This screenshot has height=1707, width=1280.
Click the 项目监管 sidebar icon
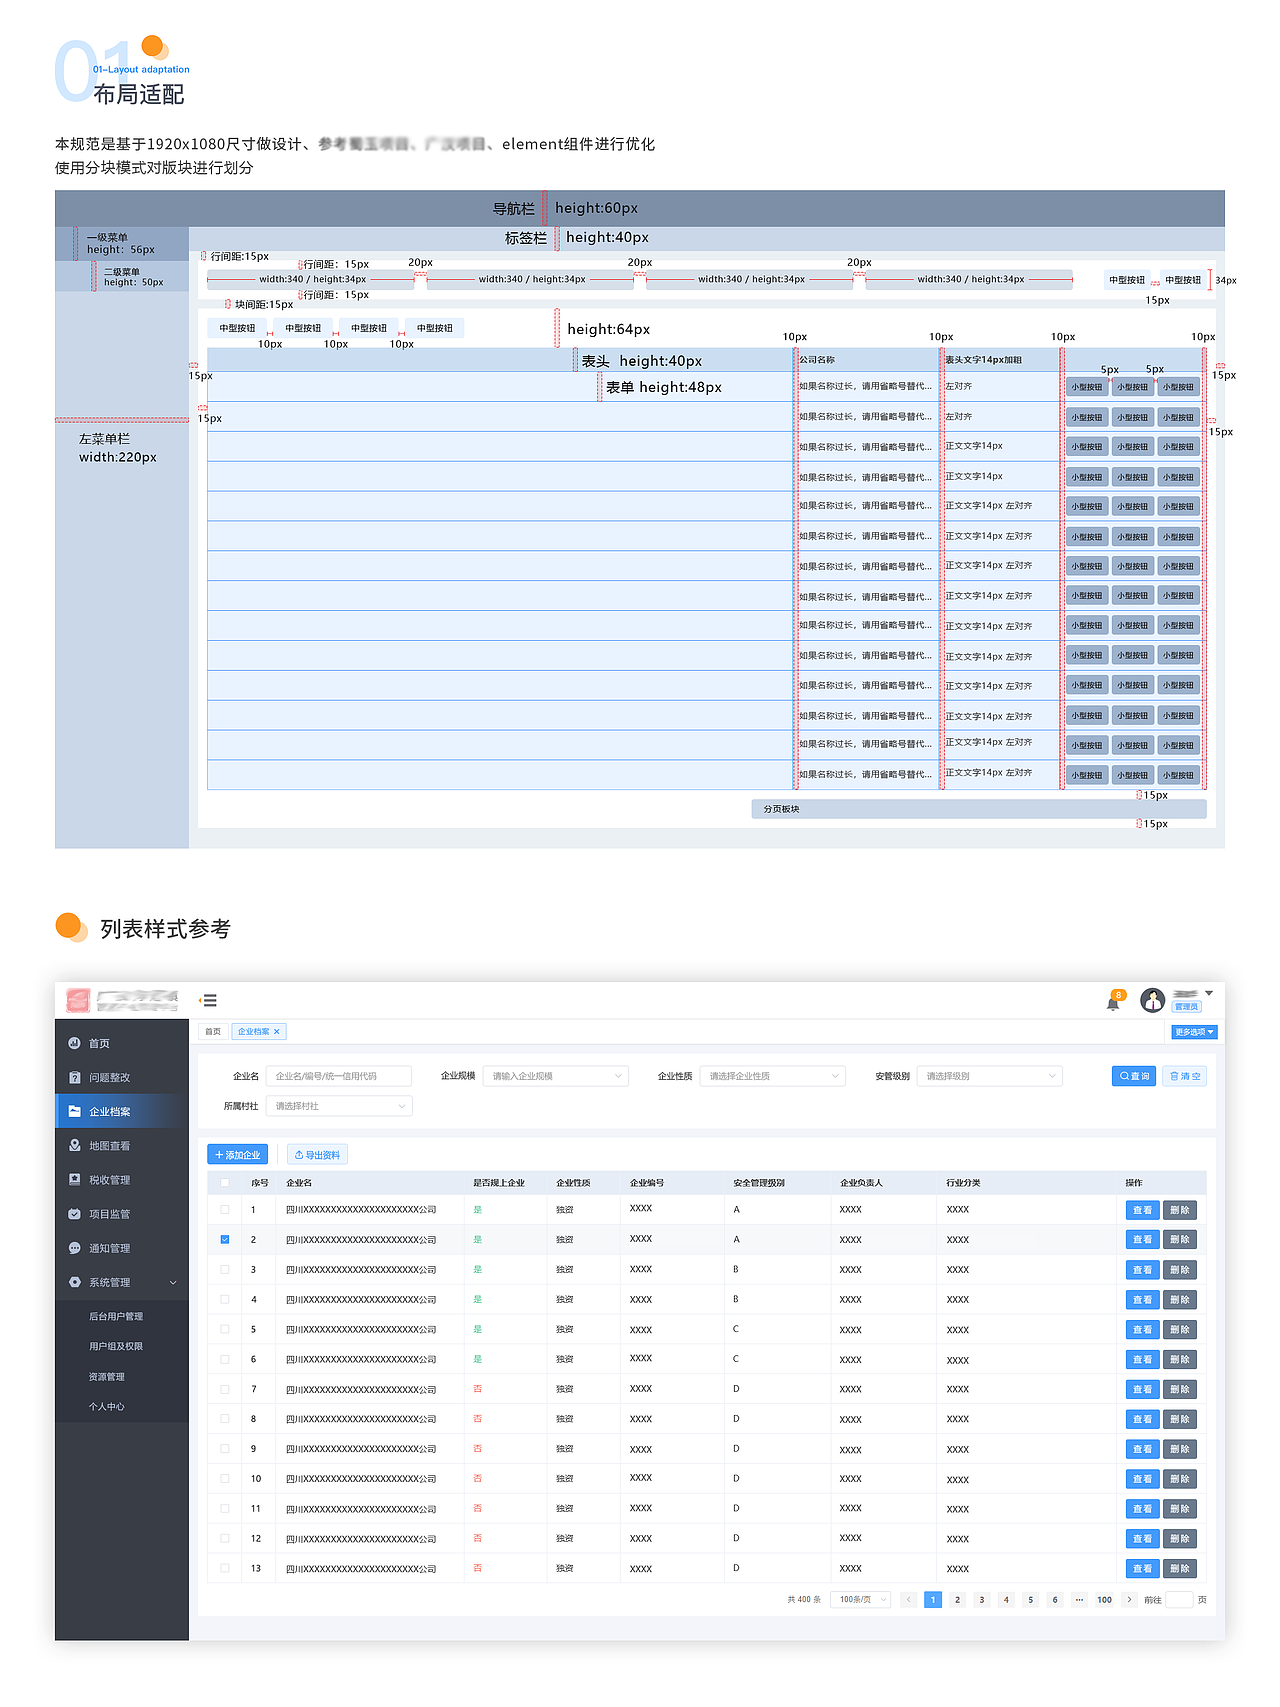click(x=74, y=1214)
